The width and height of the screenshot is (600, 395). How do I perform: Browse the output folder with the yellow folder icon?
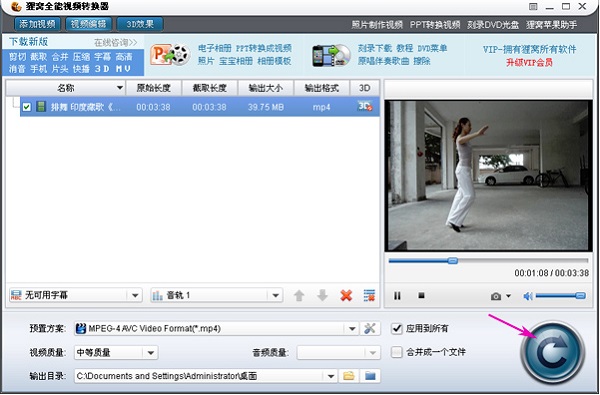pos(349,376)
